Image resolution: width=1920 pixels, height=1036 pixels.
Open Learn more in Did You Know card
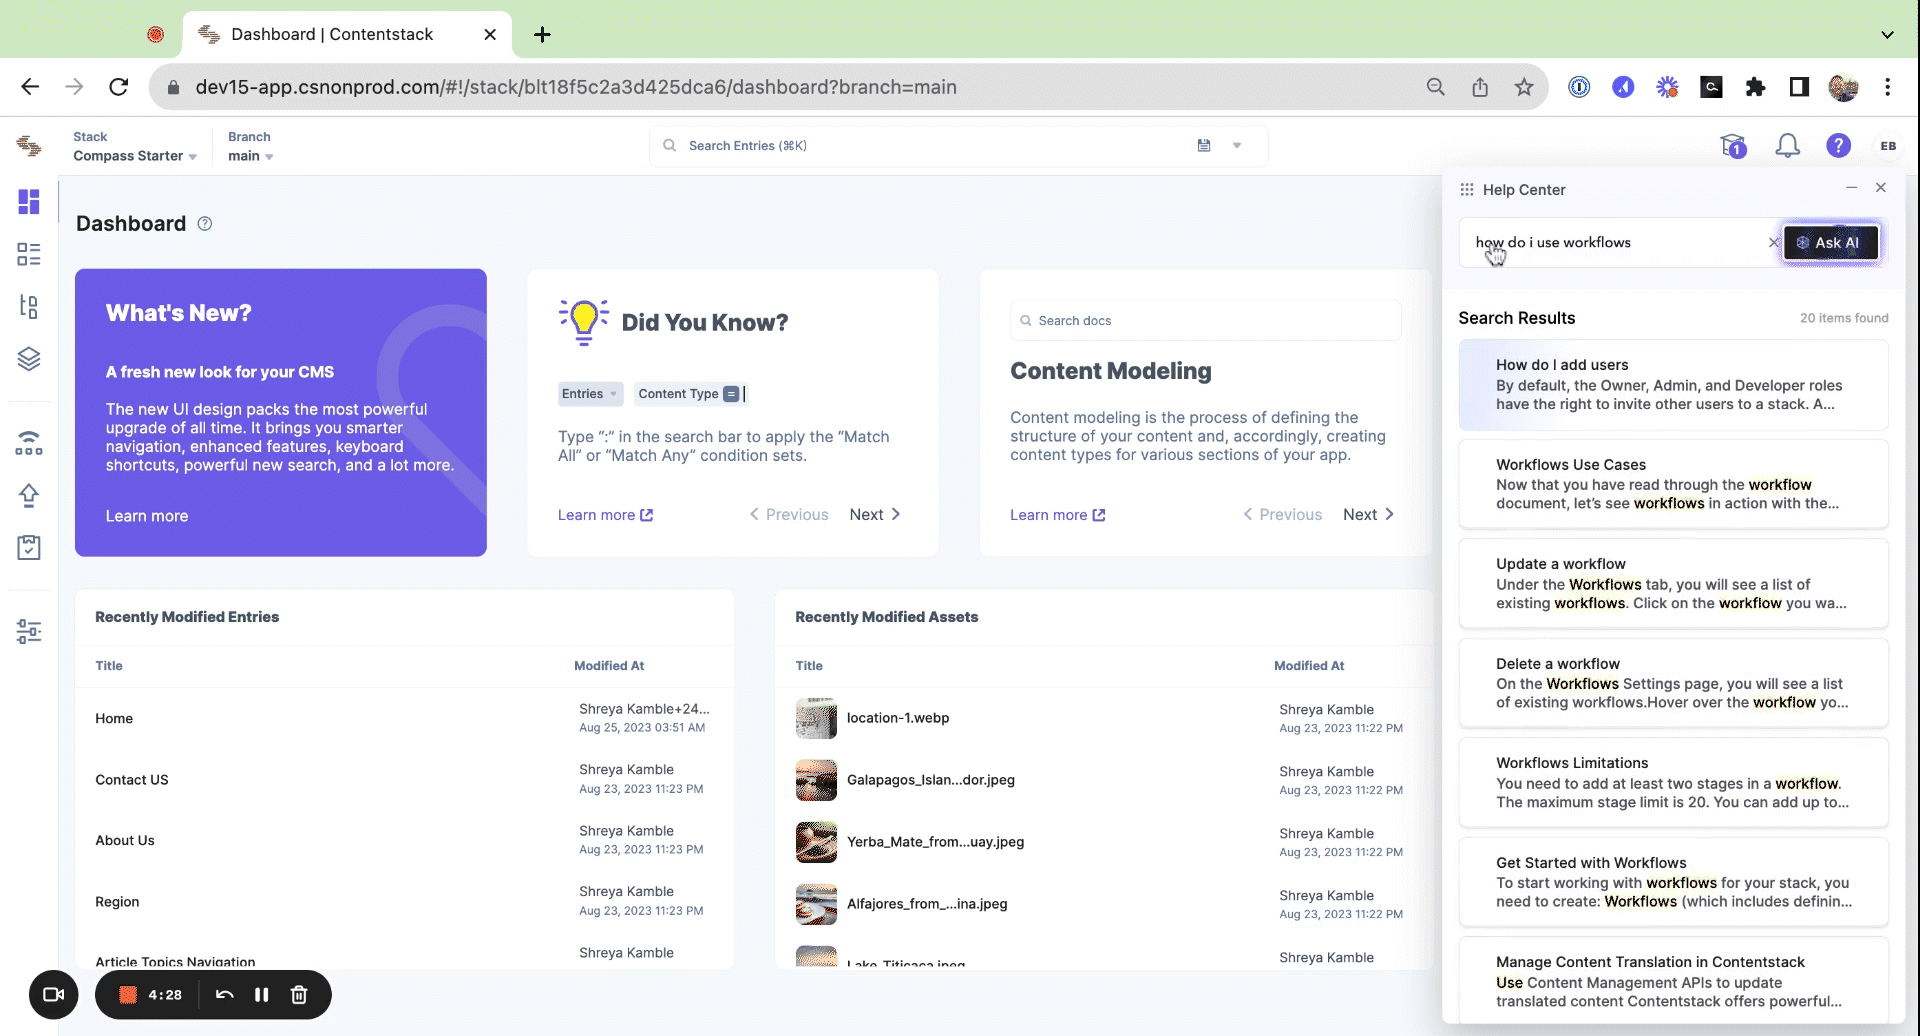pyautogui.click(x=605, y=515)
